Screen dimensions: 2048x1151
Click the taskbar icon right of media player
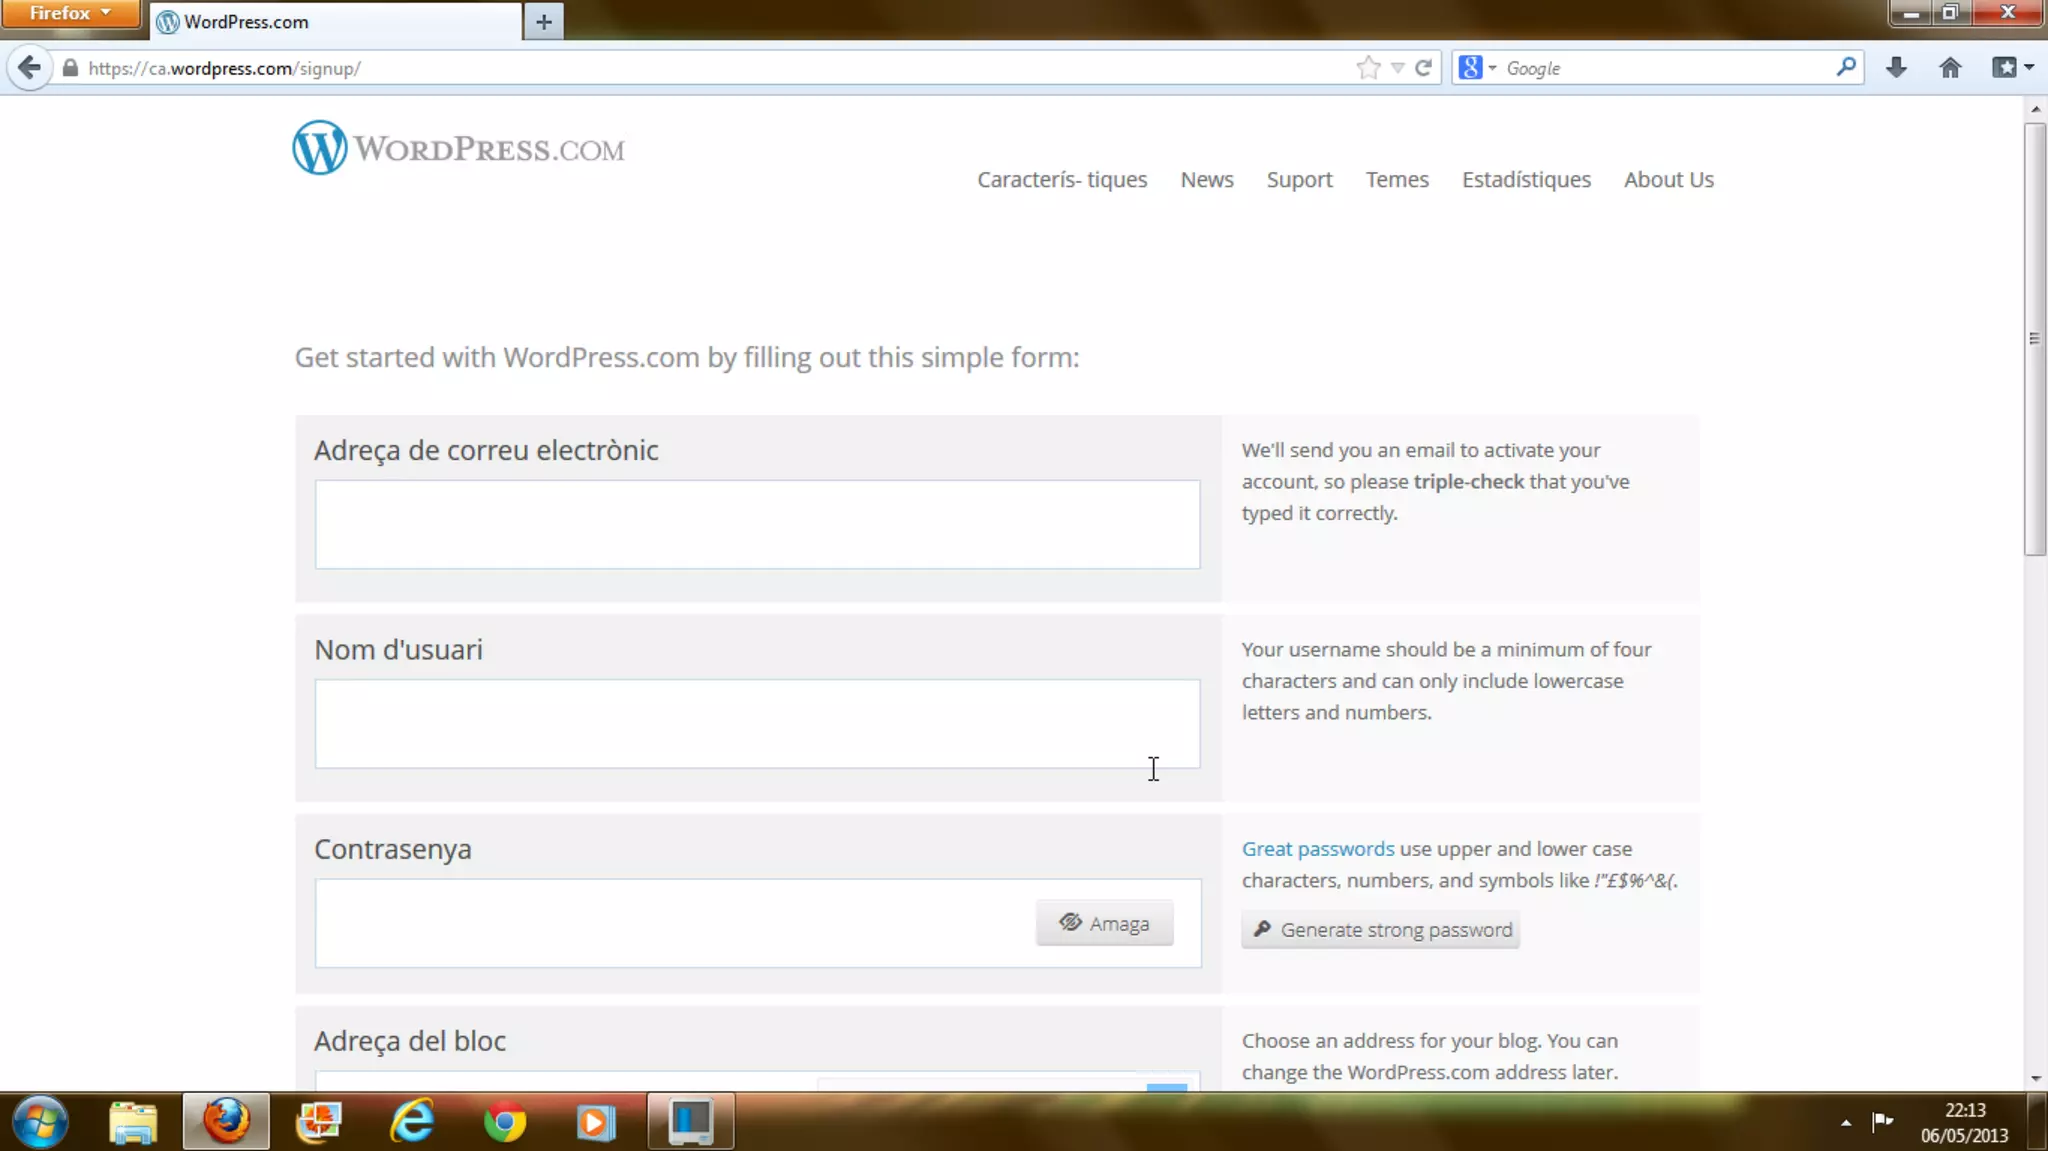(690, 1122)
